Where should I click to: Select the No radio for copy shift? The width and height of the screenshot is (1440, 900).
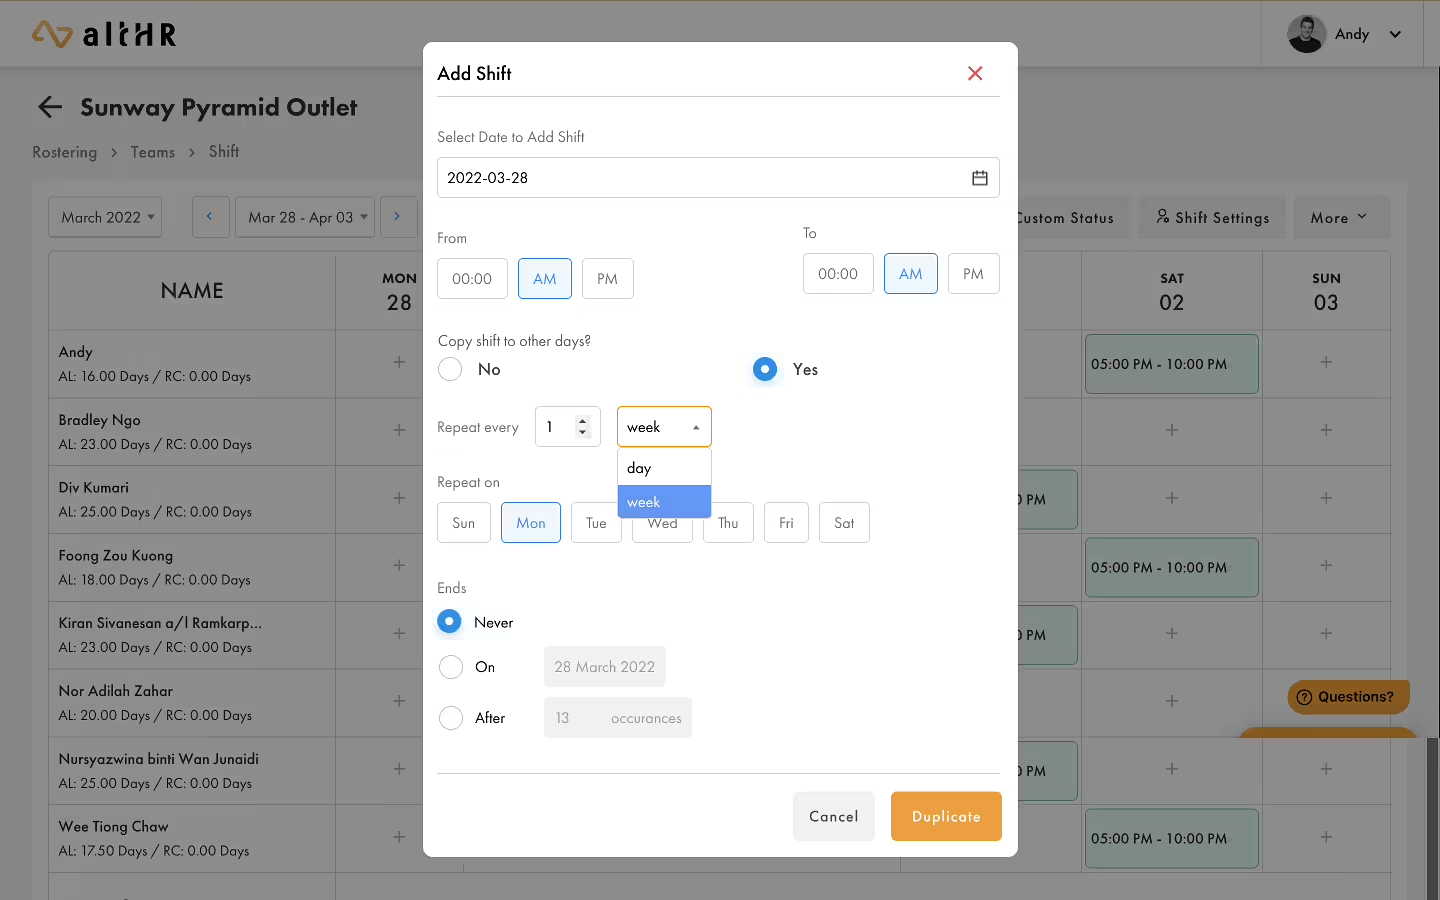[451, 369]
